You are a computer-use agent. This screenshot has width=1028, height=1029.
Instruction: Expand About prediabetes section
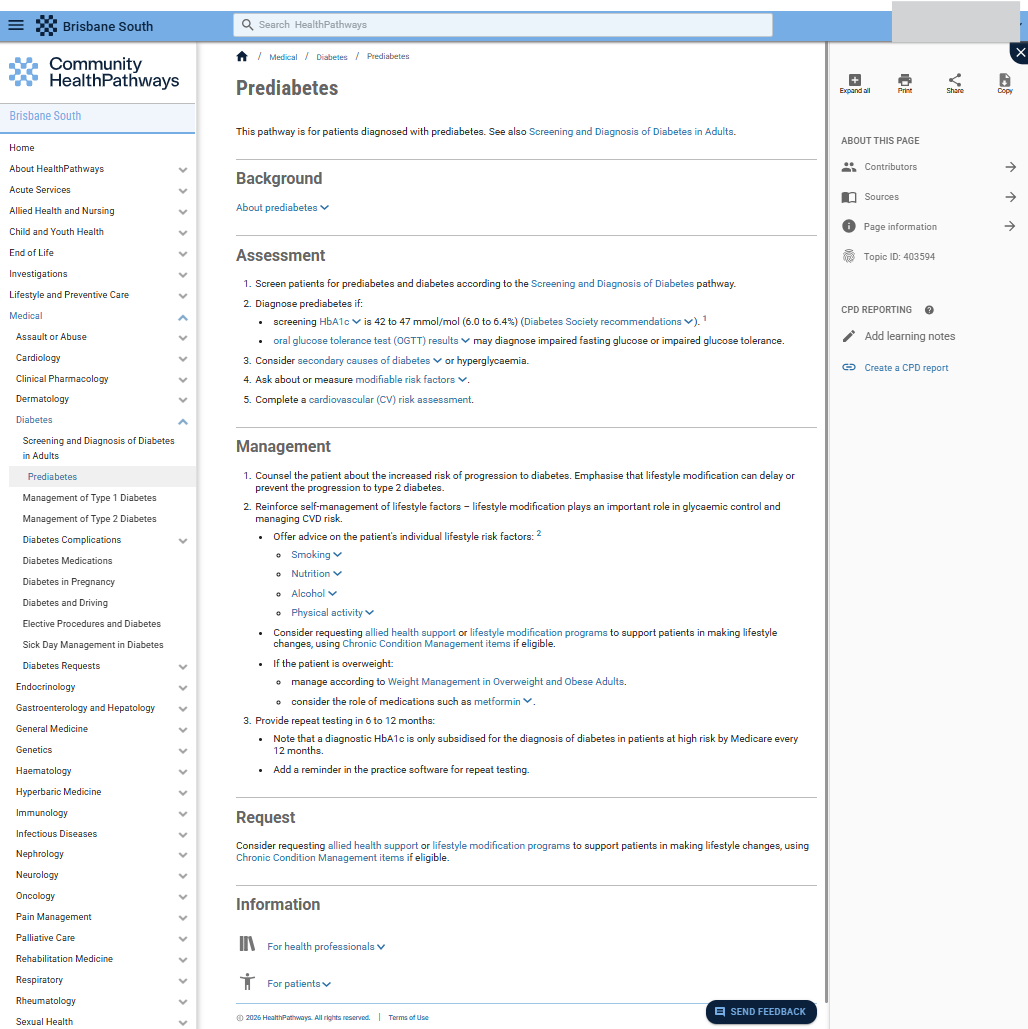click(282, 208)
